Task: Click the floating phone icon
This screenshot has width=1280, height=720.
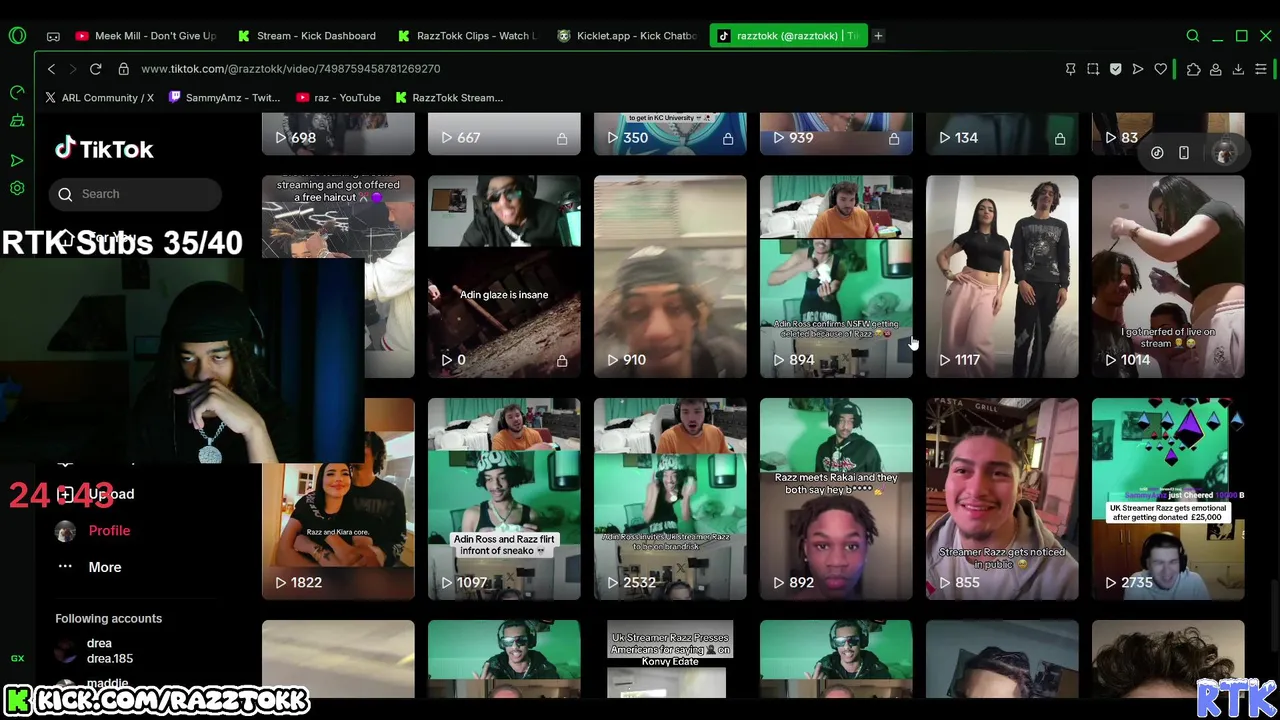Action: click(x=1184, y=153)
